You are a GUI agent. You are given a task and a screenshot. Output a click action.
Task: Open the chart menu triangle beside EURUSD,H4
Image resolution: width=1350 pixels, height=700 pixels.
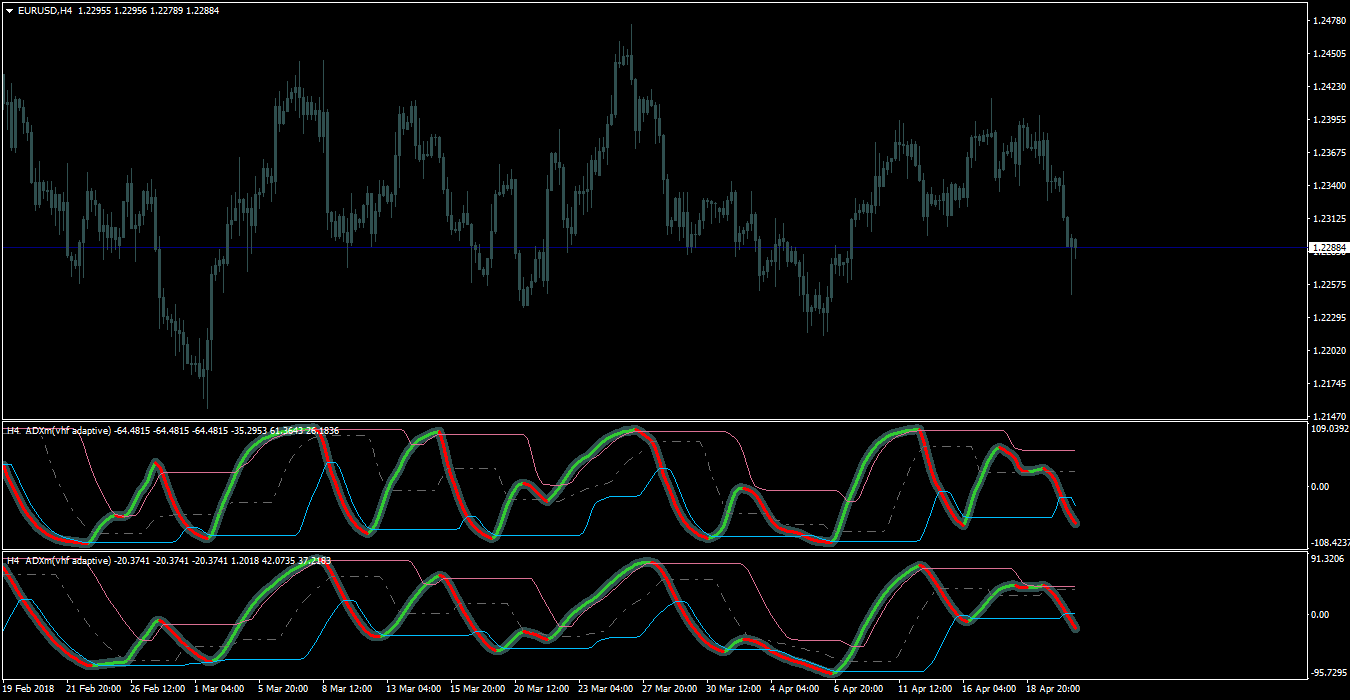pyautogui.click(x=9, y=10)
